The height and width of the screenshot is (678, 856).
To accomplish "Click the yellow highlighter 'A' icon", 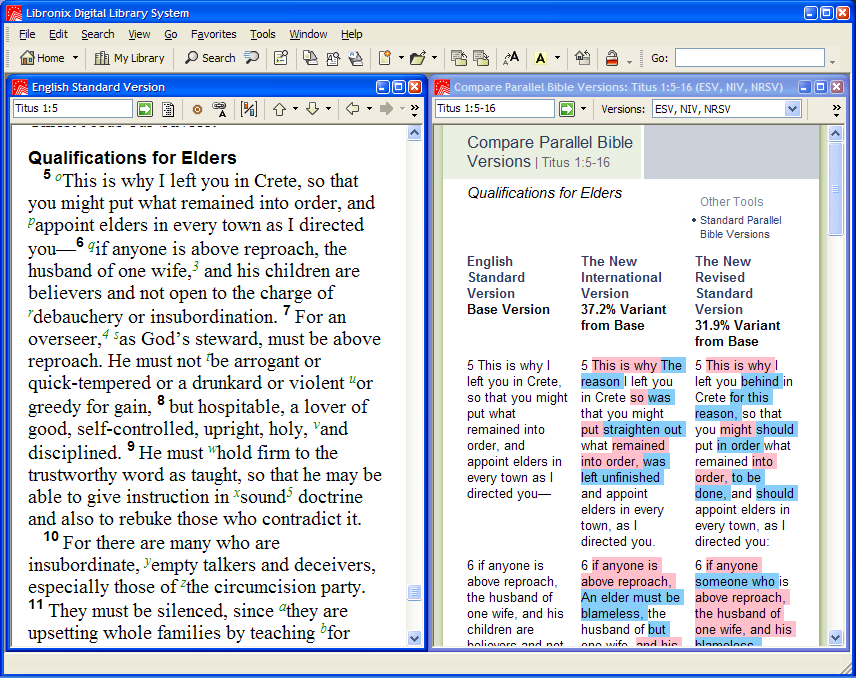I will [x=540, y=58].
